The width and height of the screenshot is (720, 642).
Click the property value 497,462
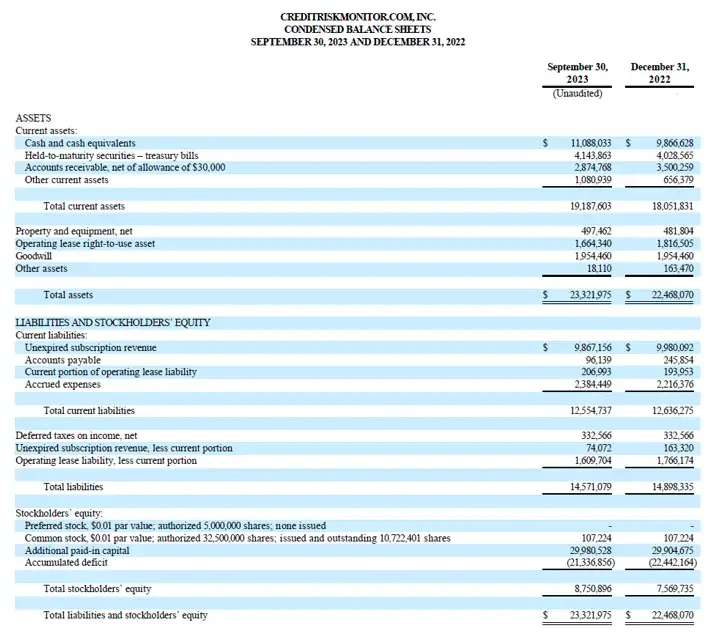click(x=596, y=231)
